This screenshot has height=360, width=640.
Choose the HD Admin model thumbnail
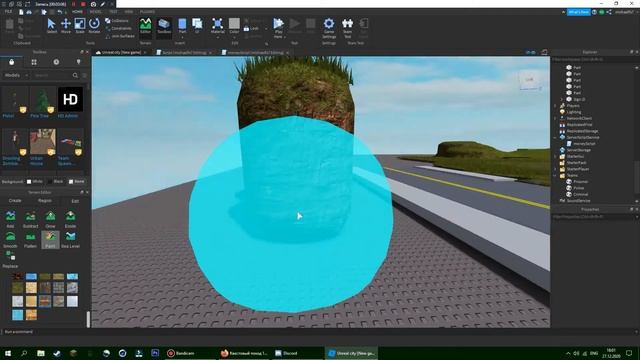point(70,99)
